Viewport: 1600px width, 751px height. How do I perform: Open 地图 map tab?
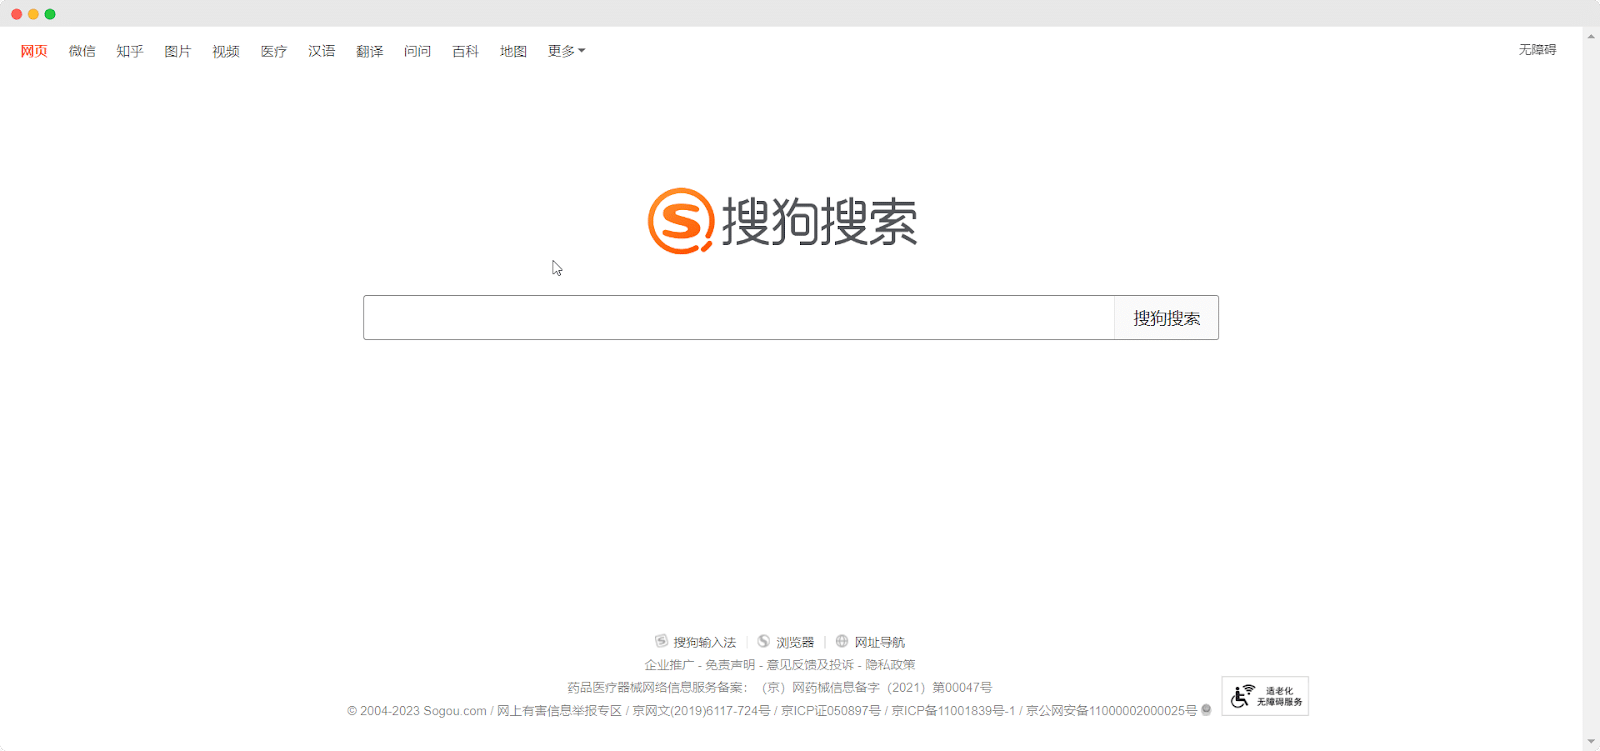[514, 51]
